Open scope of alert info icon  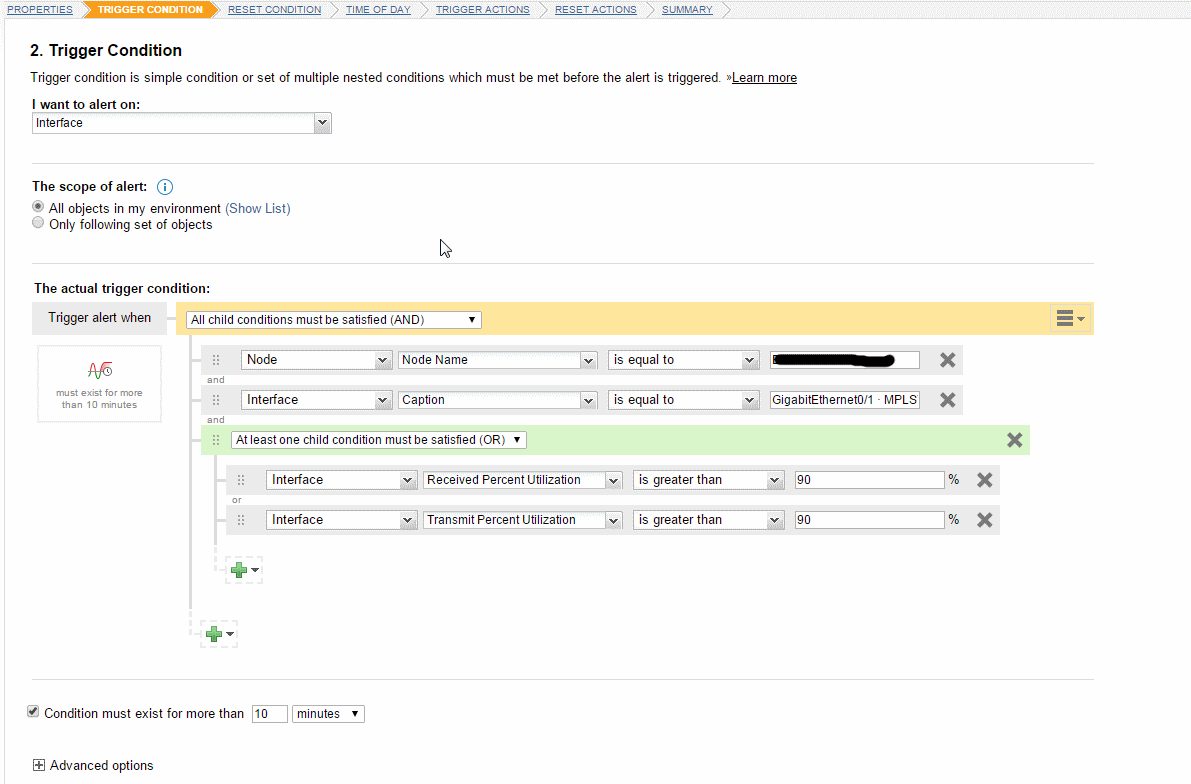point(165,187)
